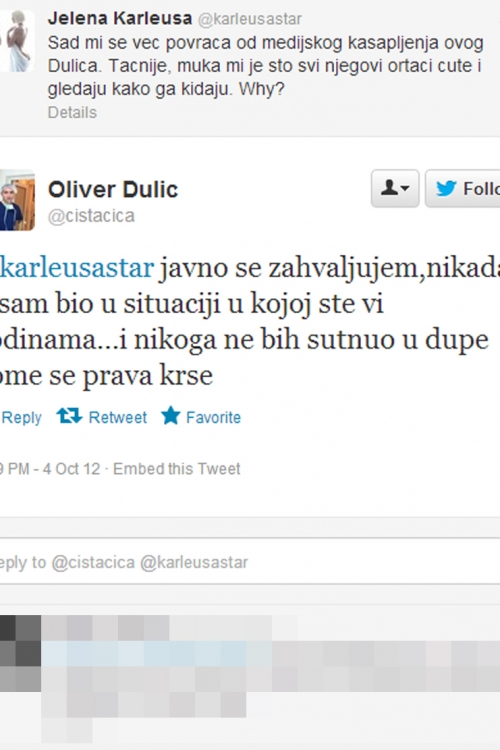500x750 pixels.
Task: Click the Embed this Tweet link
Action: pyautogui.click(x=177, y=469)
